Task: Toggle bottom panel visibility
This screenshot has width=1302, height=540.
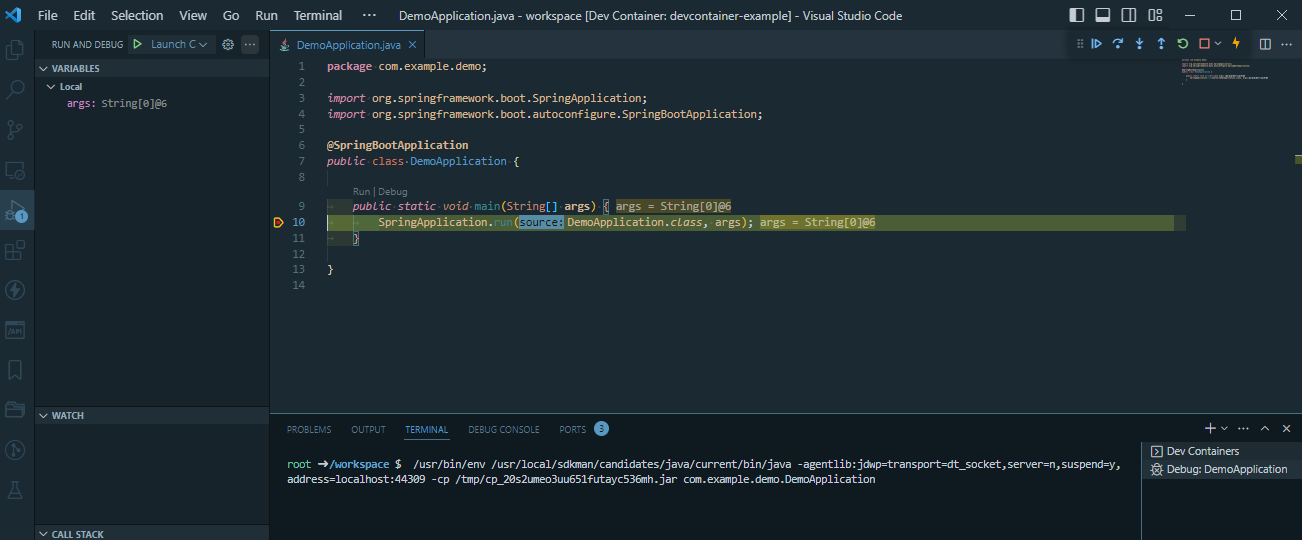Action: coord(1102,15)
